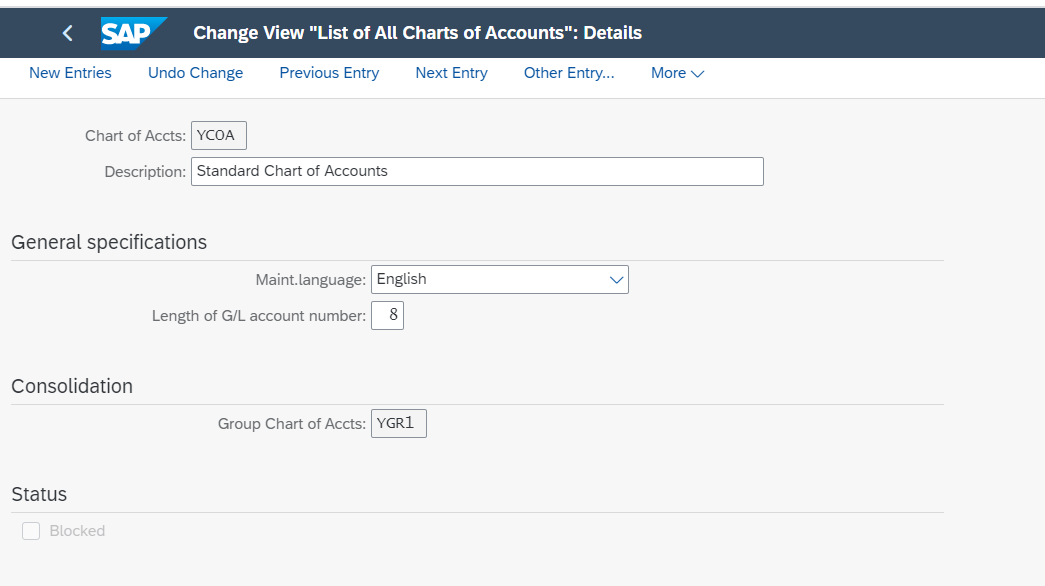1045x586 pixels.
Task: Click the General specifications section header
Action: click(109, 242)
